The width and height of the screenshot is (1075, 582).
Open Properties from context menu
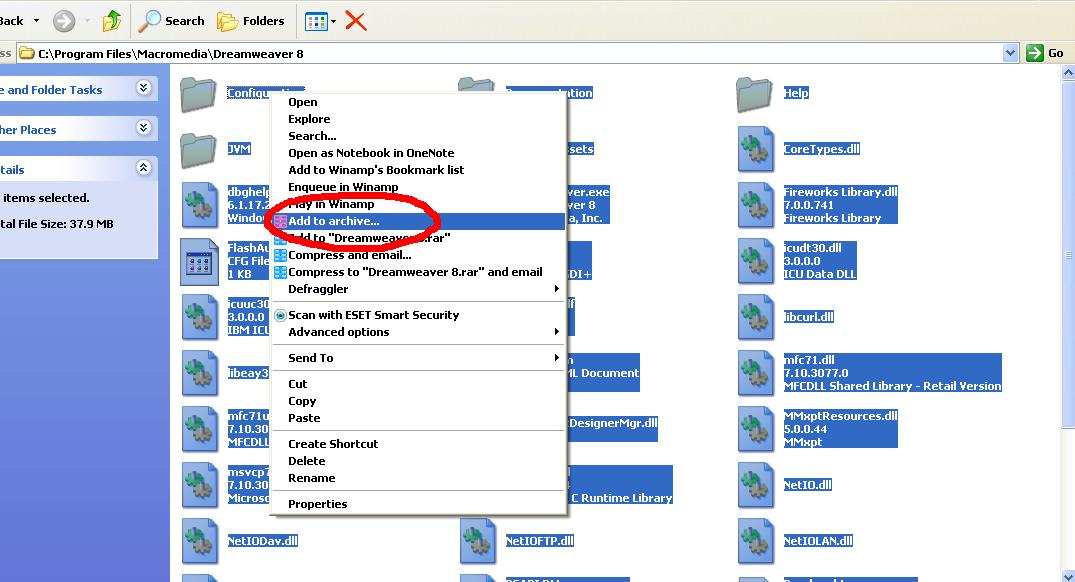(418, 504)
